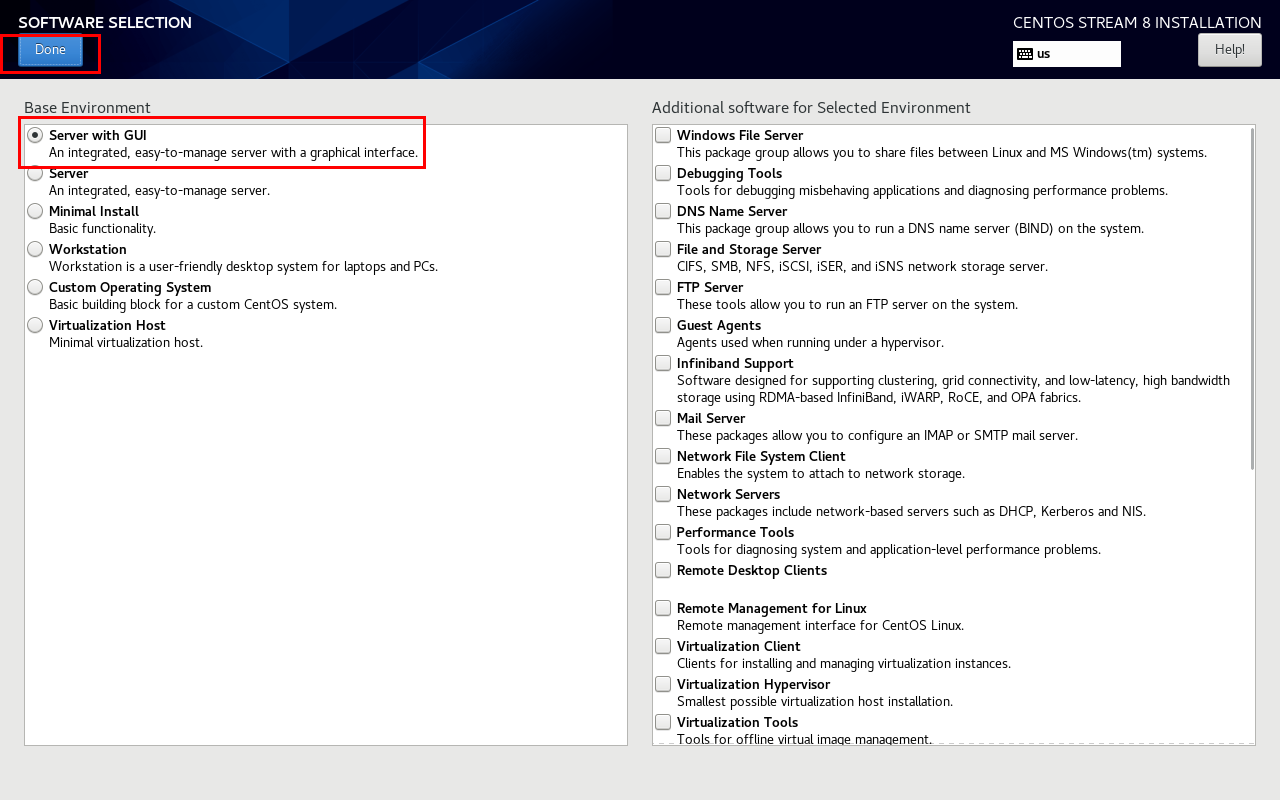1280x800 pixels.
Task: Check Virtualization Hypervisor checkbox
Action: (663, 684)
